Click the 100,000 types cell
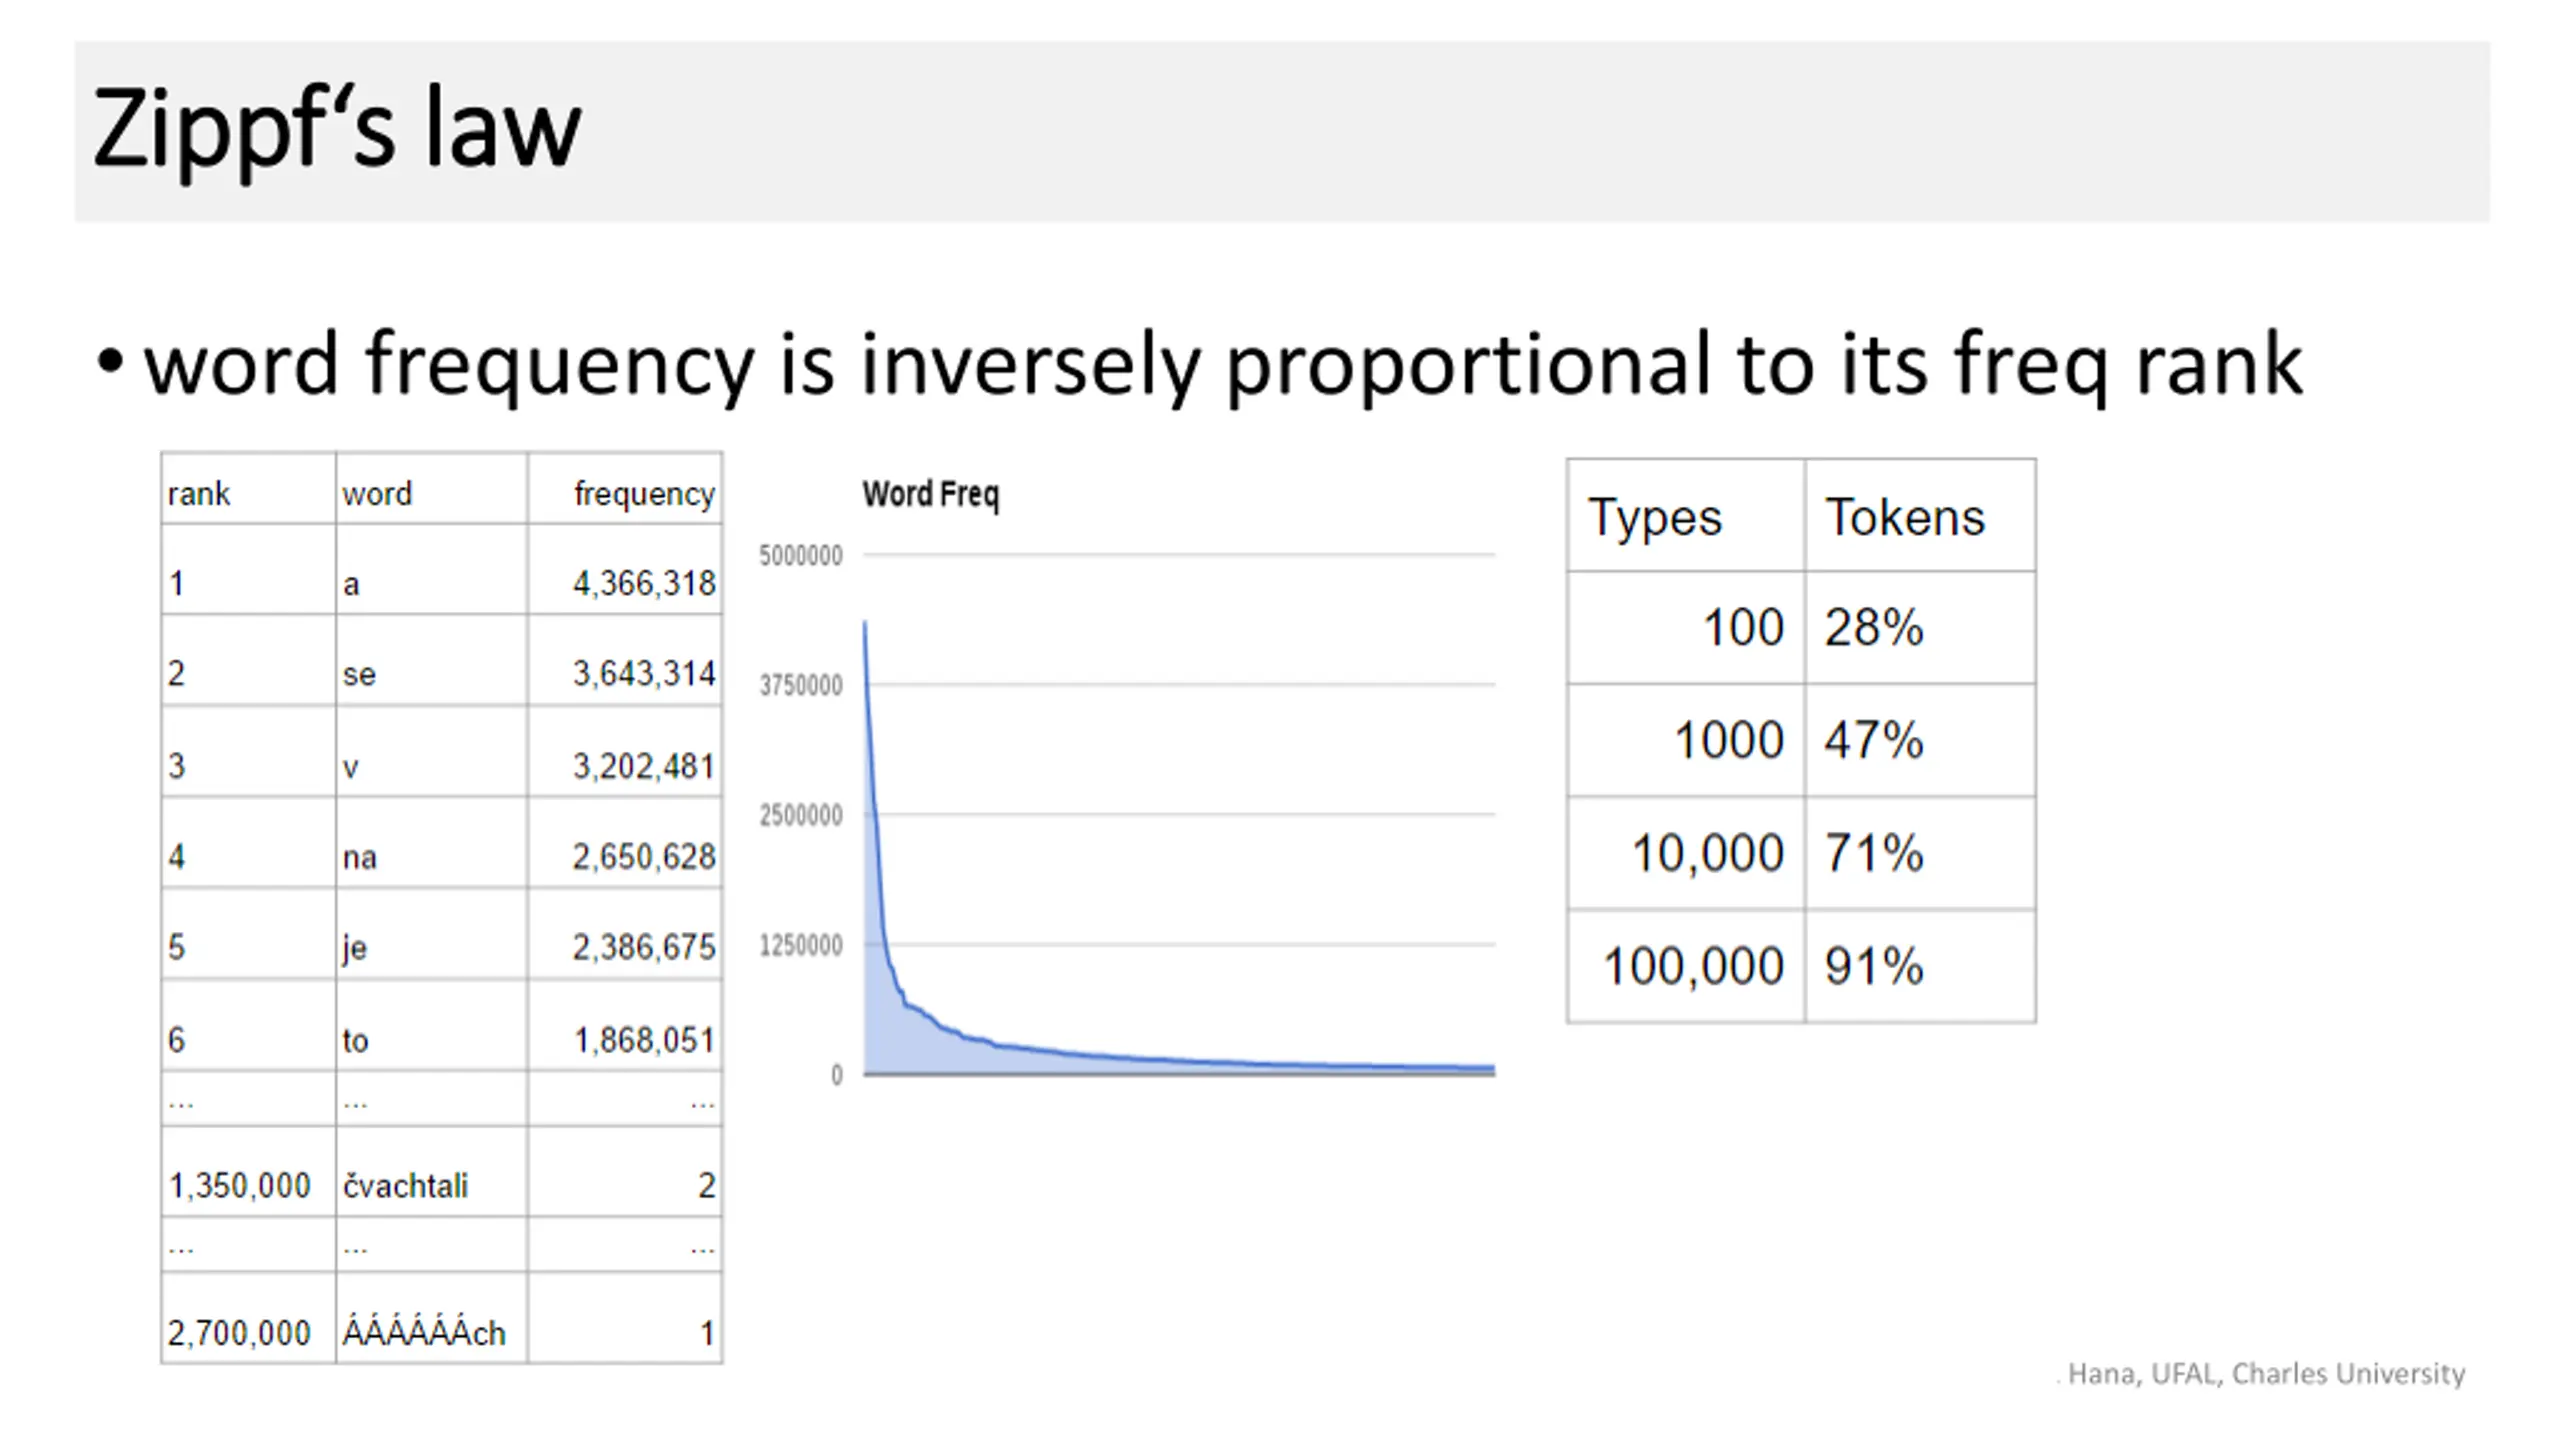The image size is (2560, 1440). 1693,967
